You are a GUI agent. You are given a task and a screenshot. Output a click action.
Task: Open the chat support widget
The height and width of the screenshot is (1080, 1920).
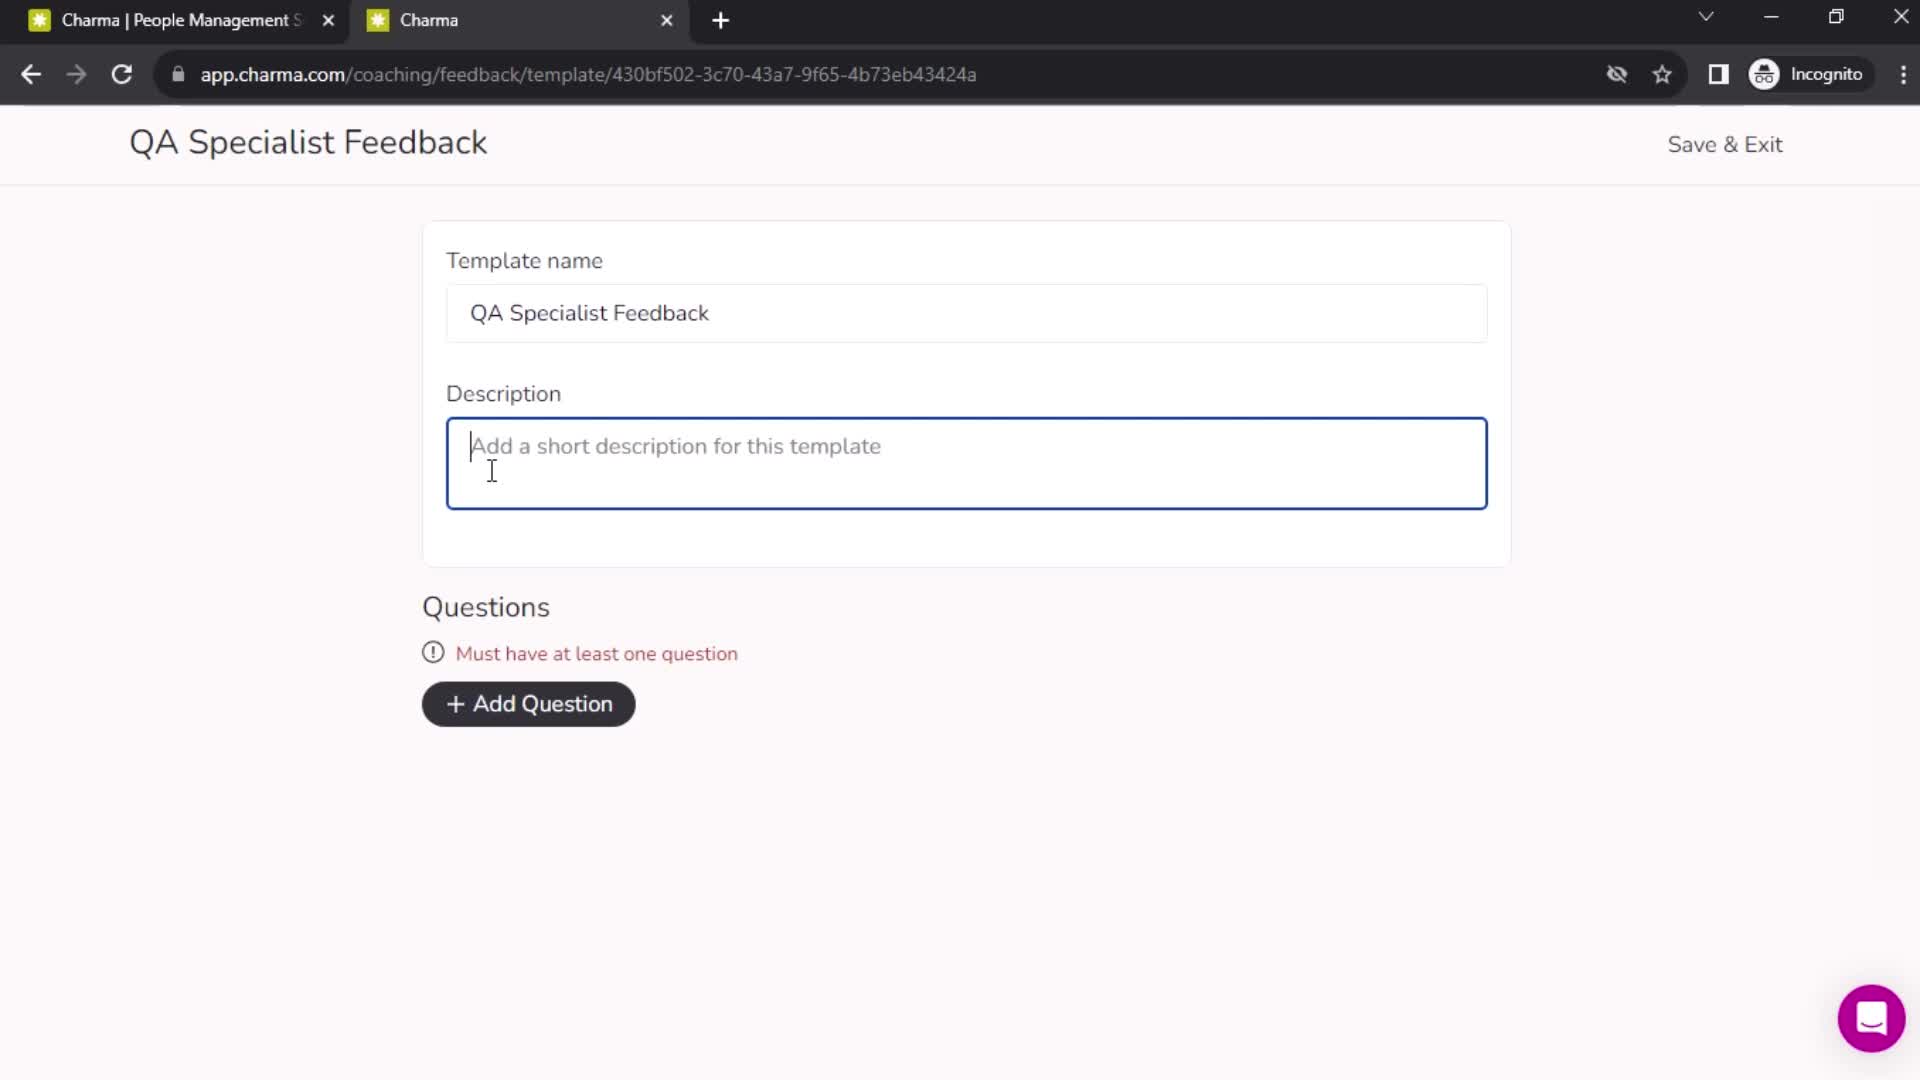pos(1871,1018)
